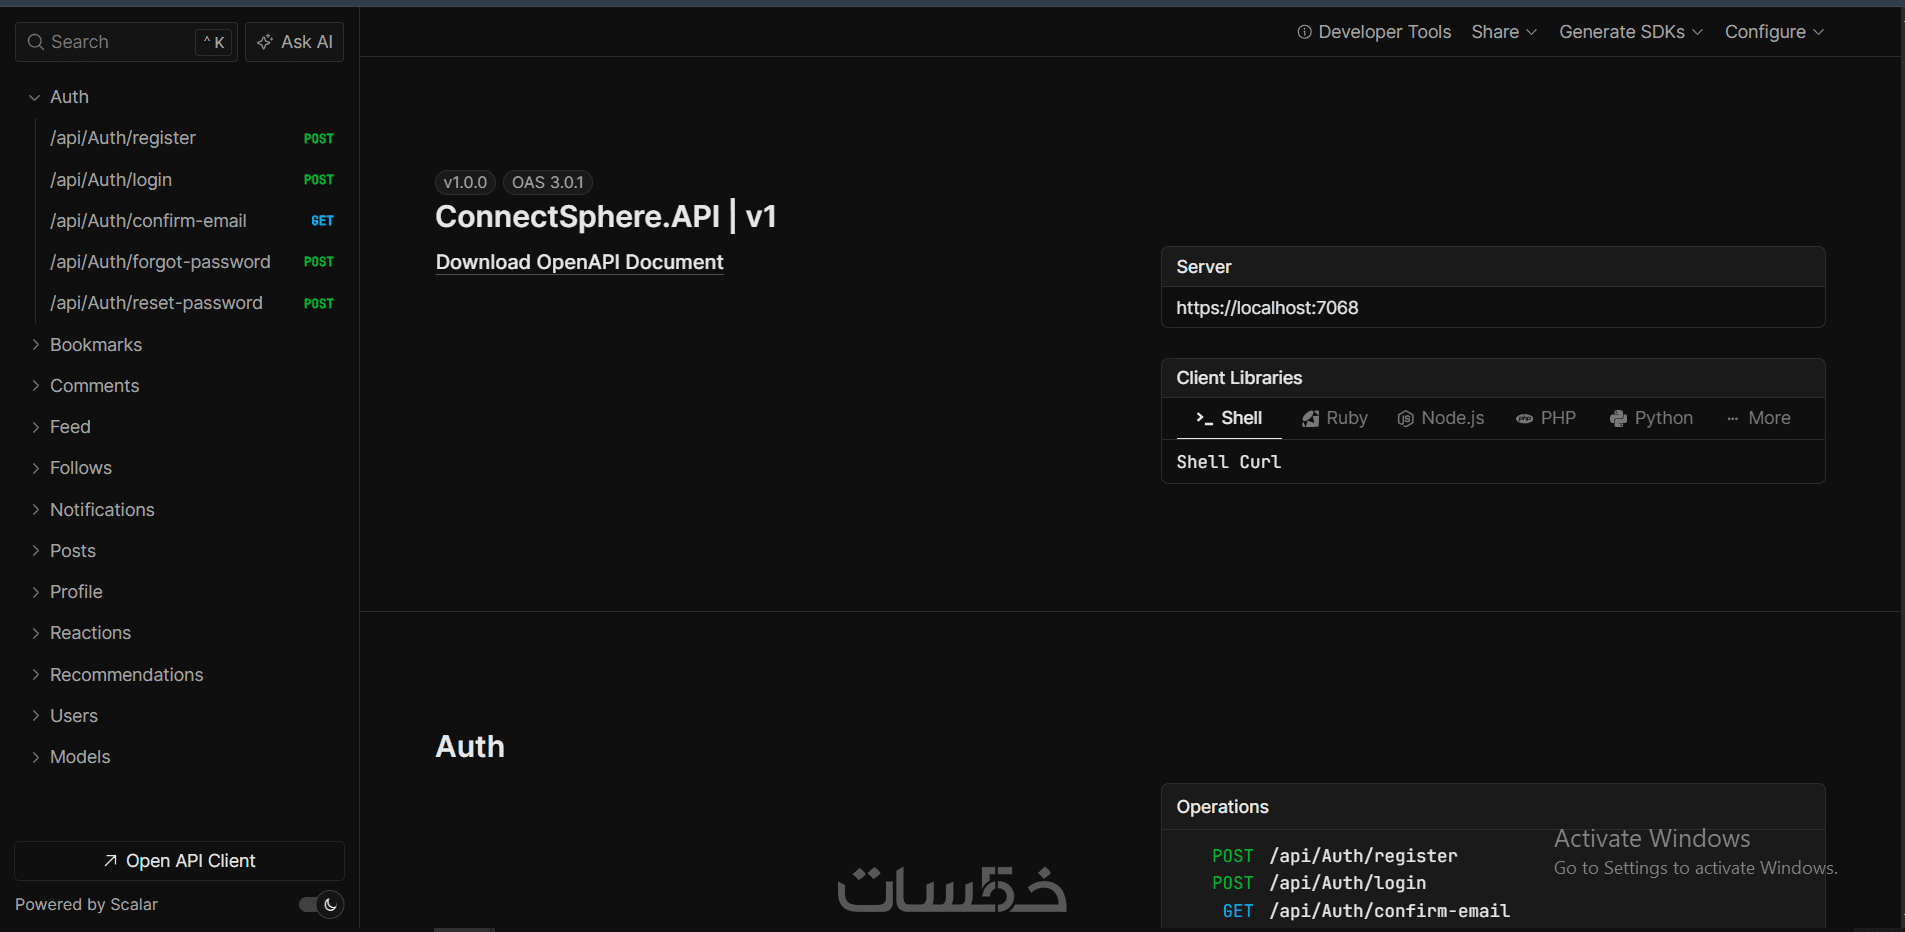This screenshot has height=932, width=1905.
Task: Click POST /api/Auth/register in Operations
Action: (x=1334, y=856)
